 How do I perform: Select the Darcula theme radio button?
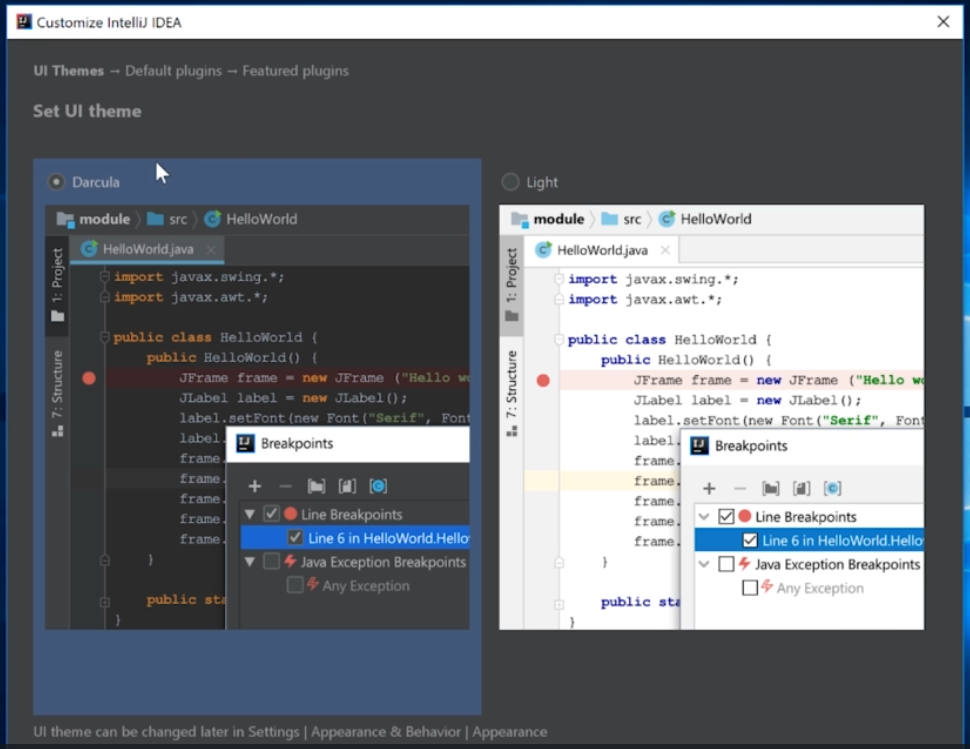[56, 182]
